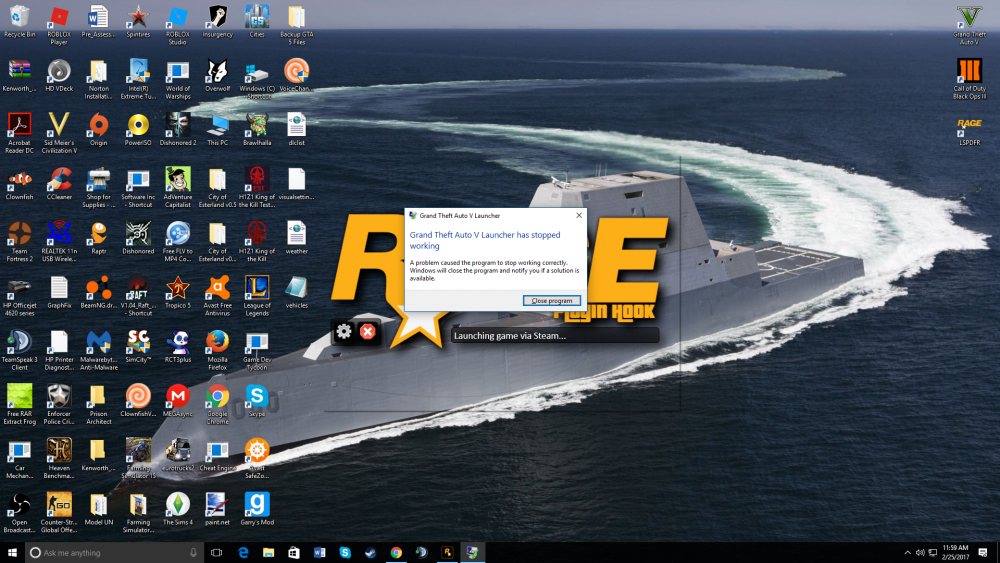
Task: Click the Cortana 'Ask me anything' search box
Action: click(110, 552)
